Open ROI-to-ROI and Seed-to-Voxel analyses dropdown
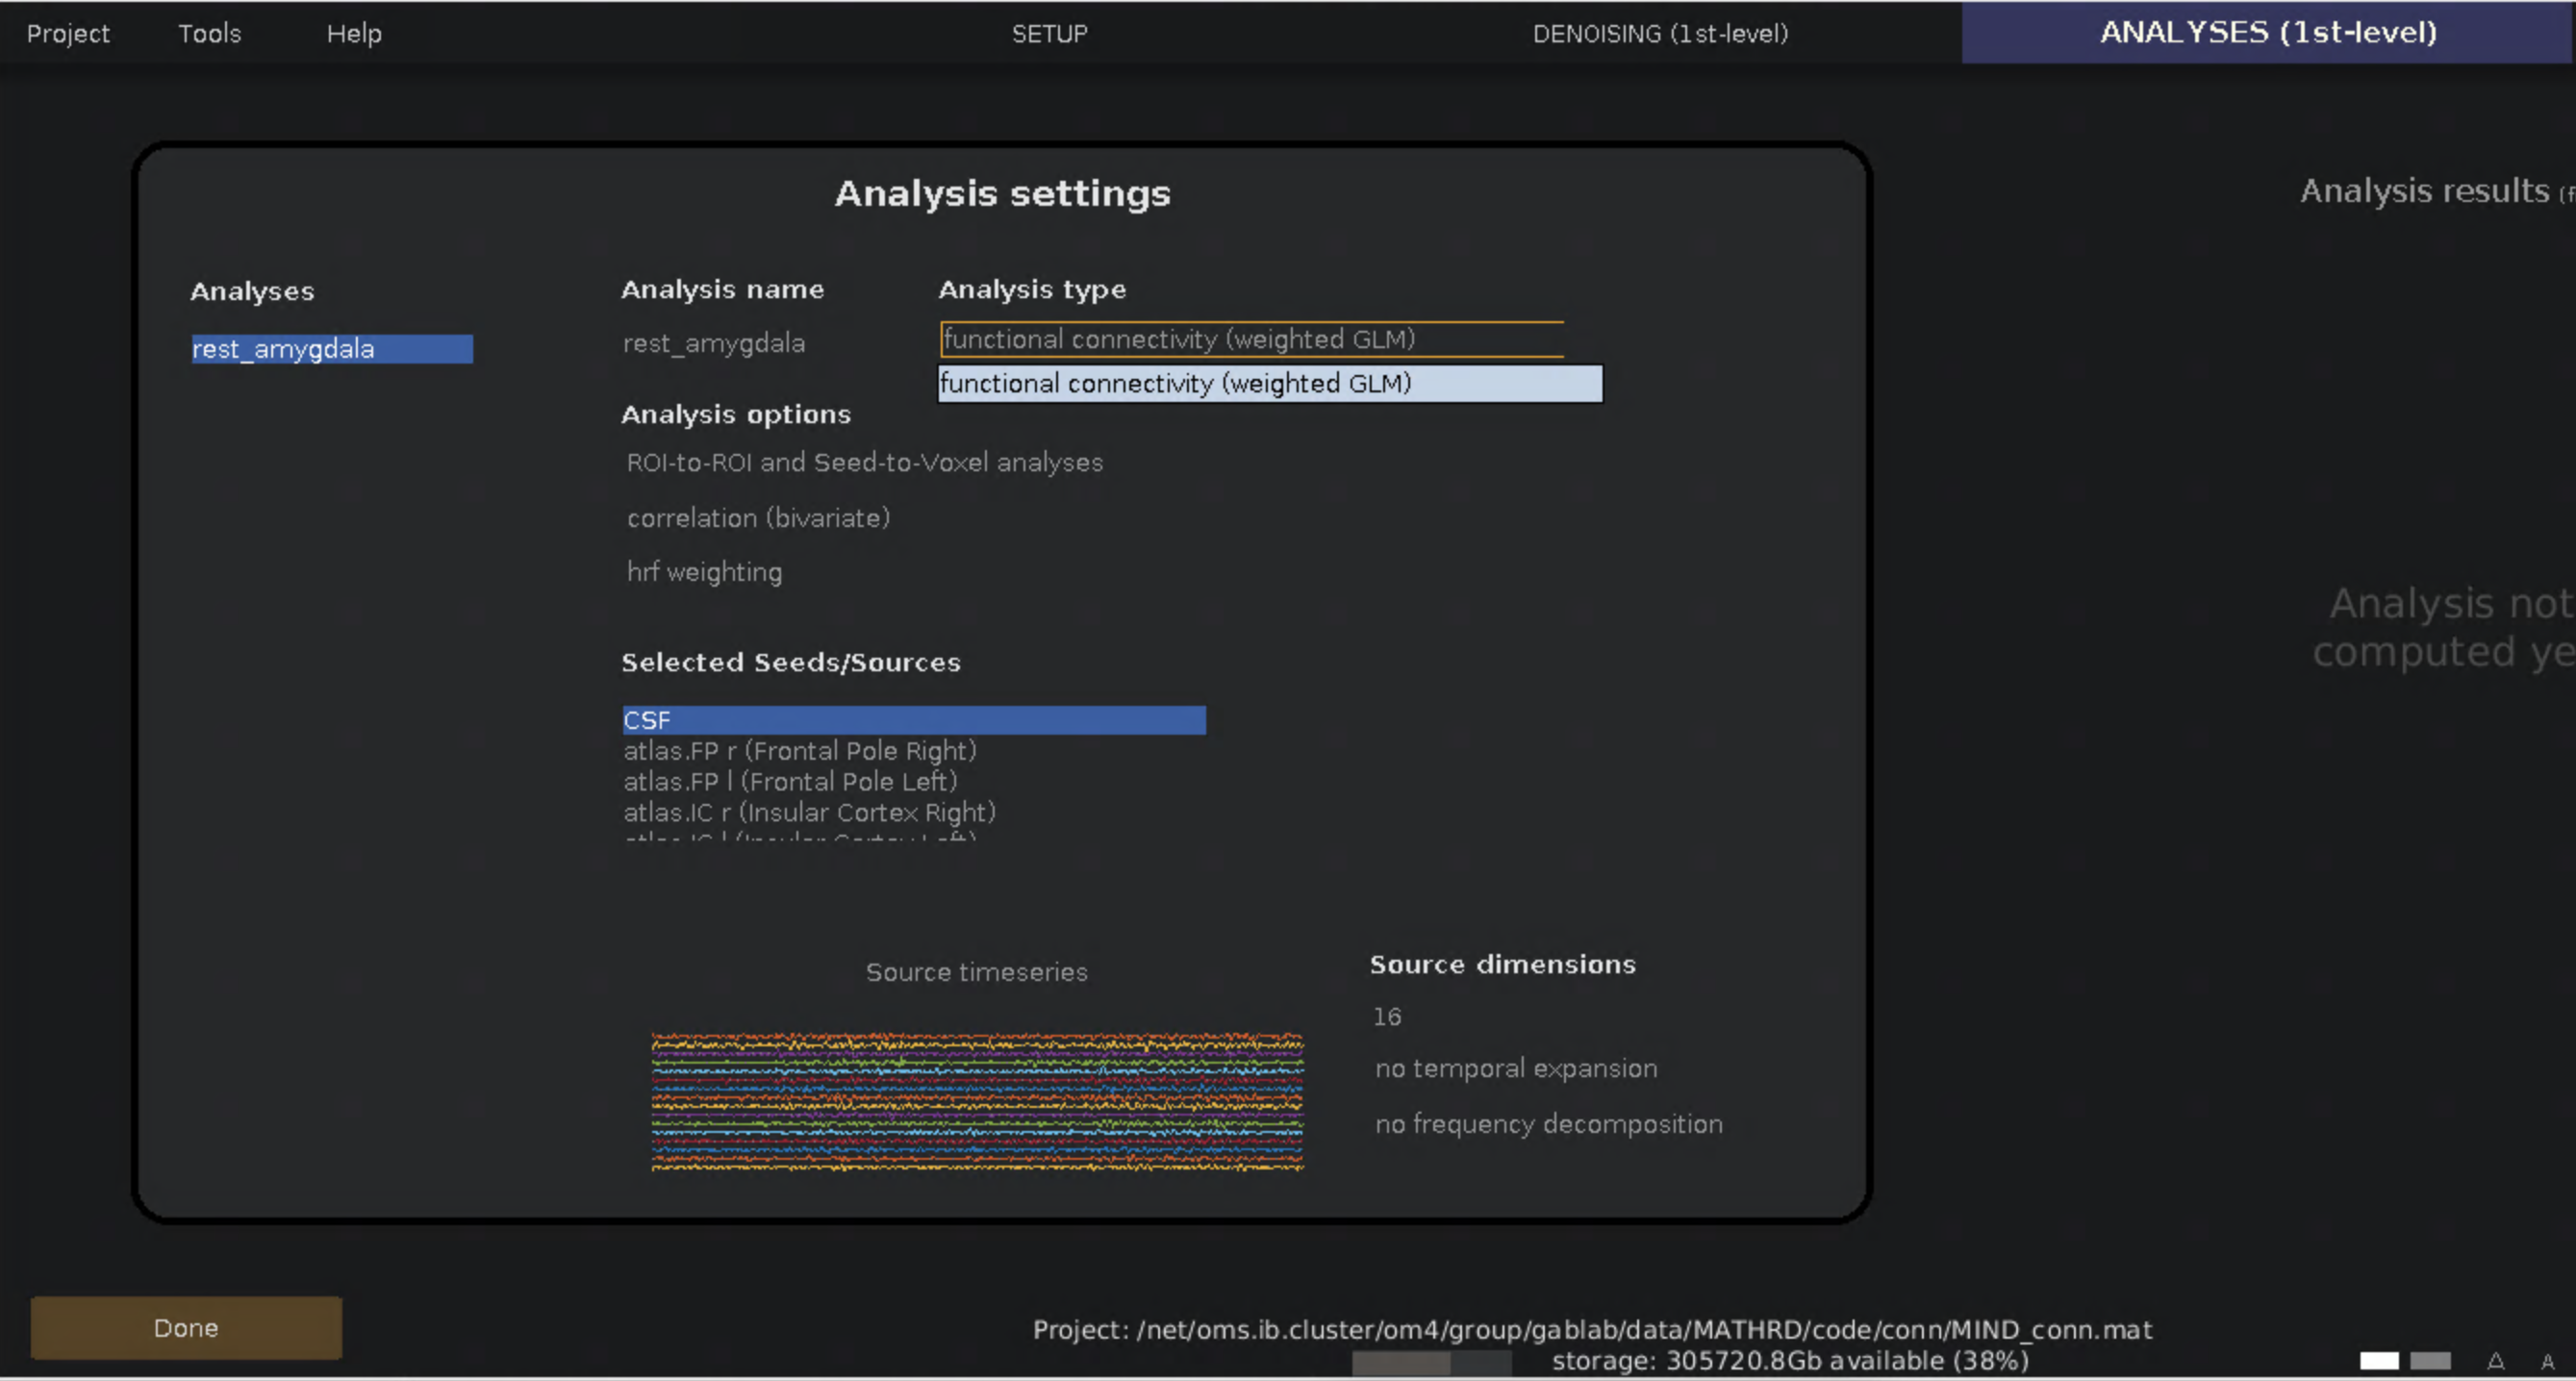Screen dimensions: 2576x1381 click(x=864, y=463)
